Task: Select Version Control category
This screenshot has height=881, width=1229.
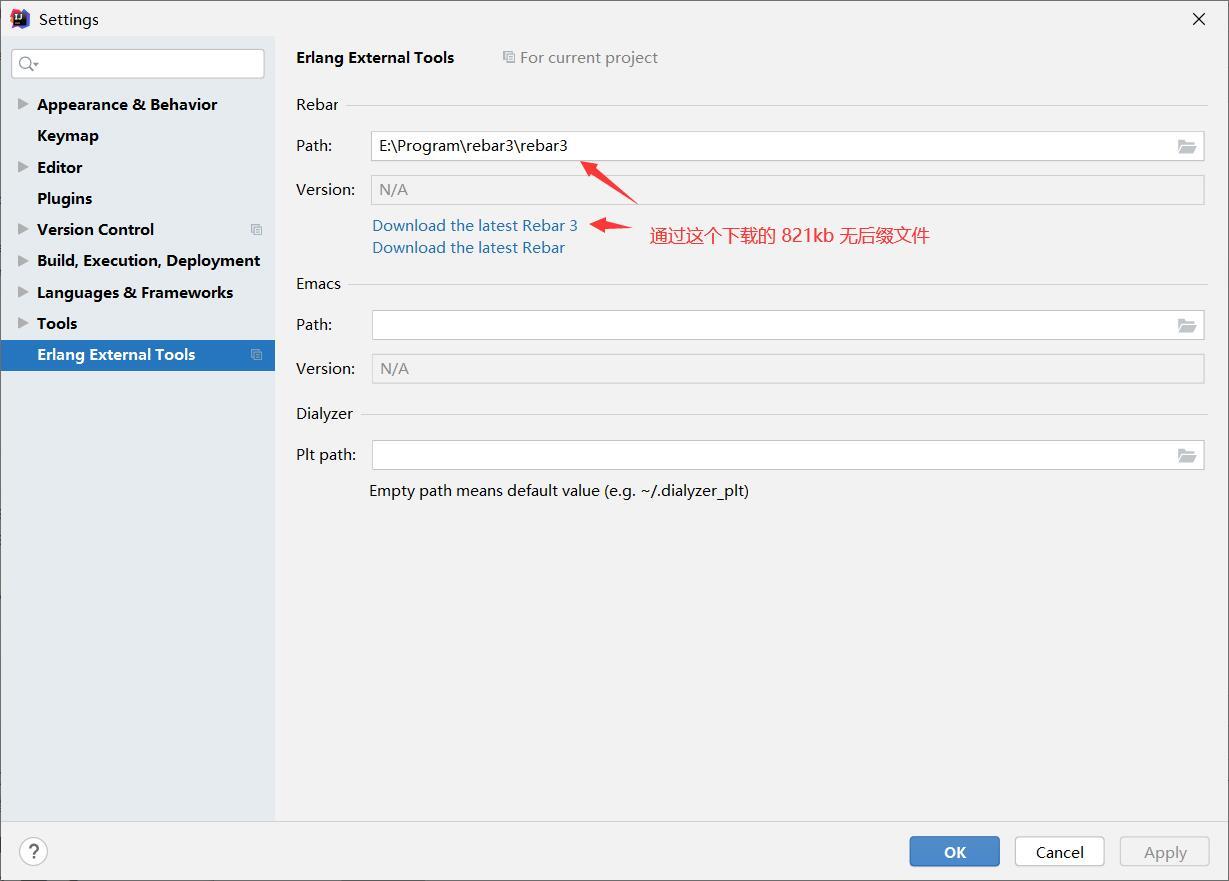Action: click(x=95, y=229)
